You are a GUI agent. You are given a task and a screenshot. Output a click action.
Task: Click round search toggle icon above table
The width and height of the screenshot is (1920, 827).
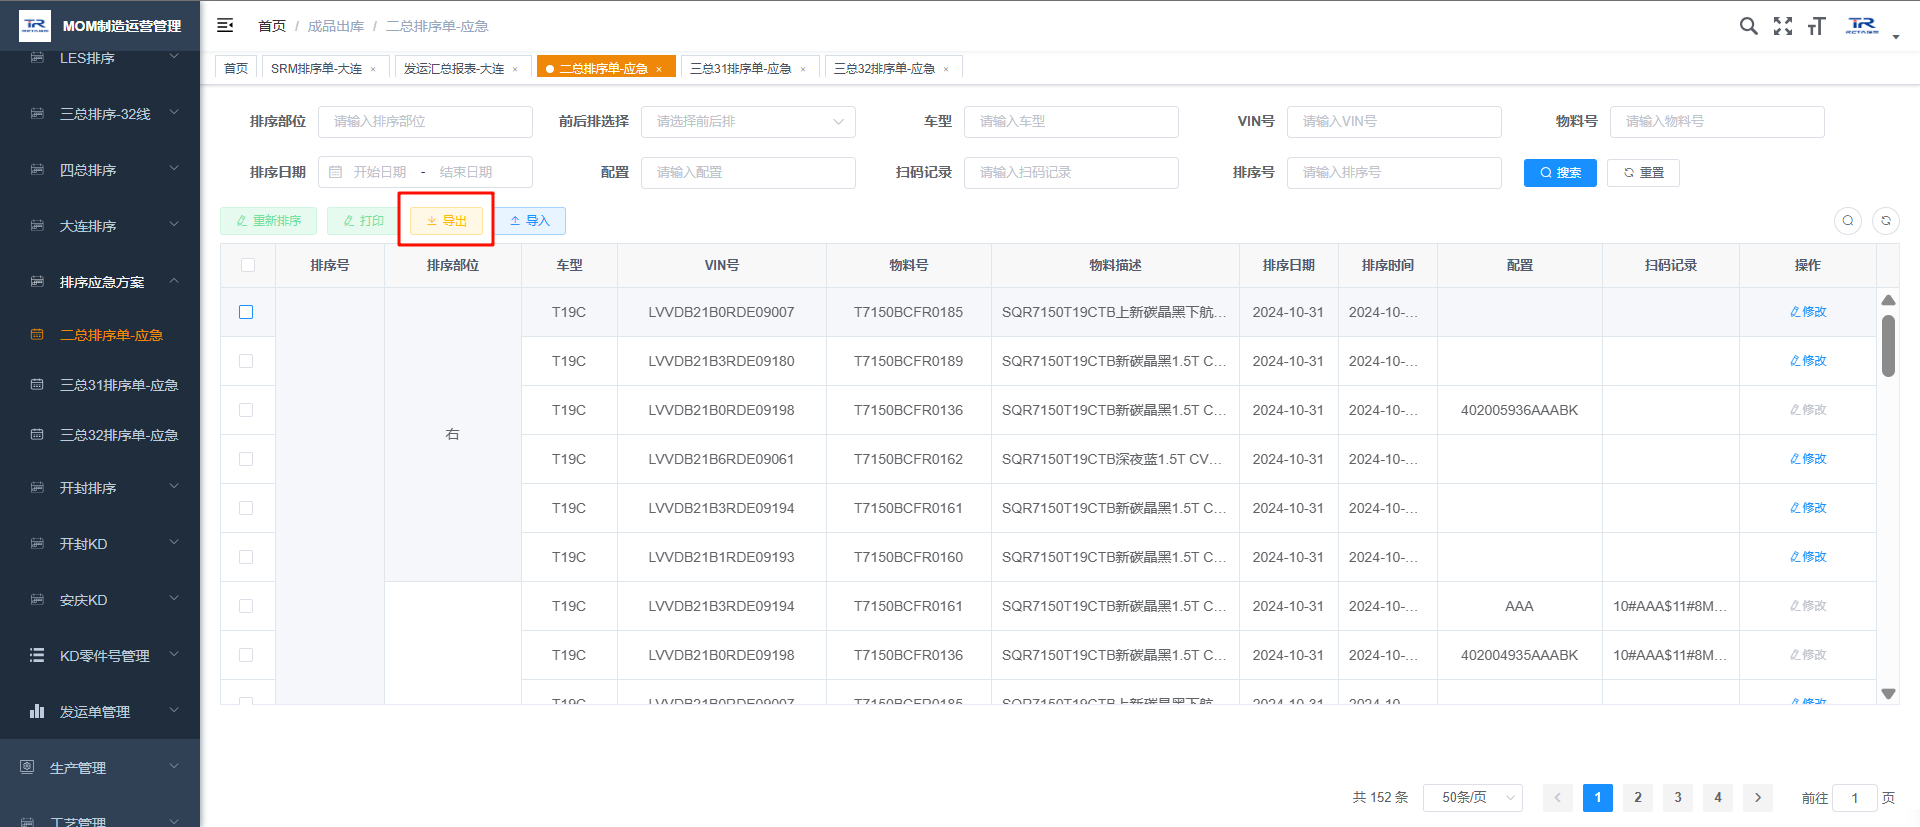click(x=1848, y=221)
